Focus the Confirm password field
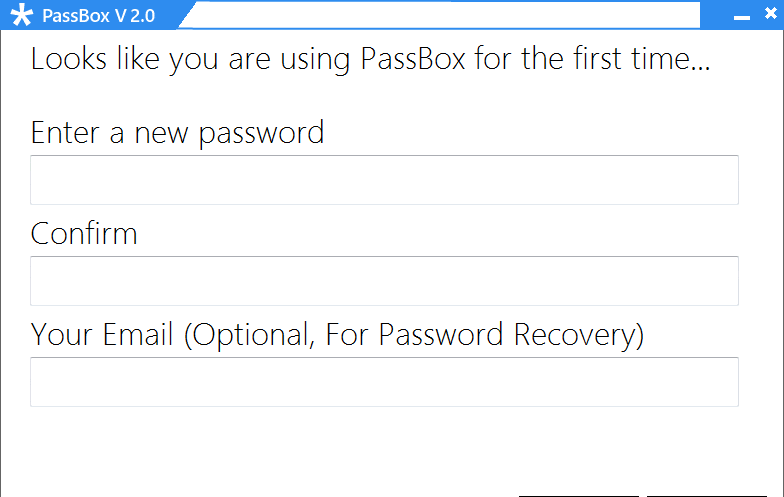784x497 pixels. (x=384, y=281)
